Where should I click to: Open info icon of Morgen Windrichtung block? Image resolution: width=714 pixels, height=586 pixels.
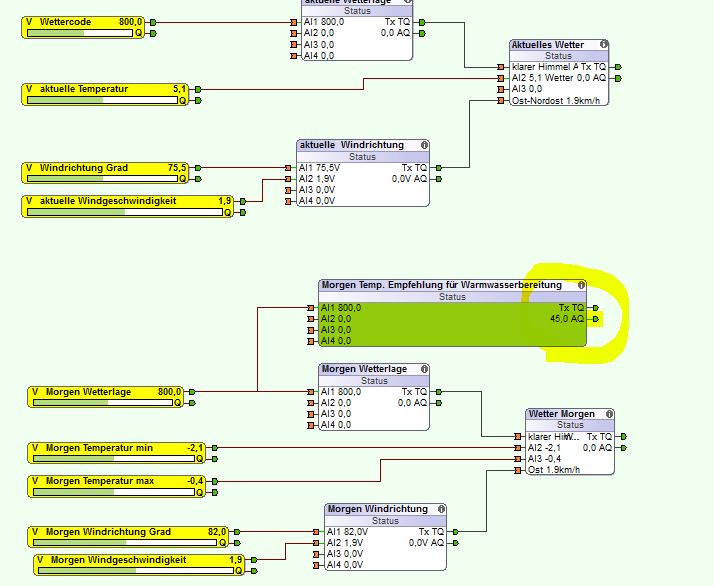(441, 509)
